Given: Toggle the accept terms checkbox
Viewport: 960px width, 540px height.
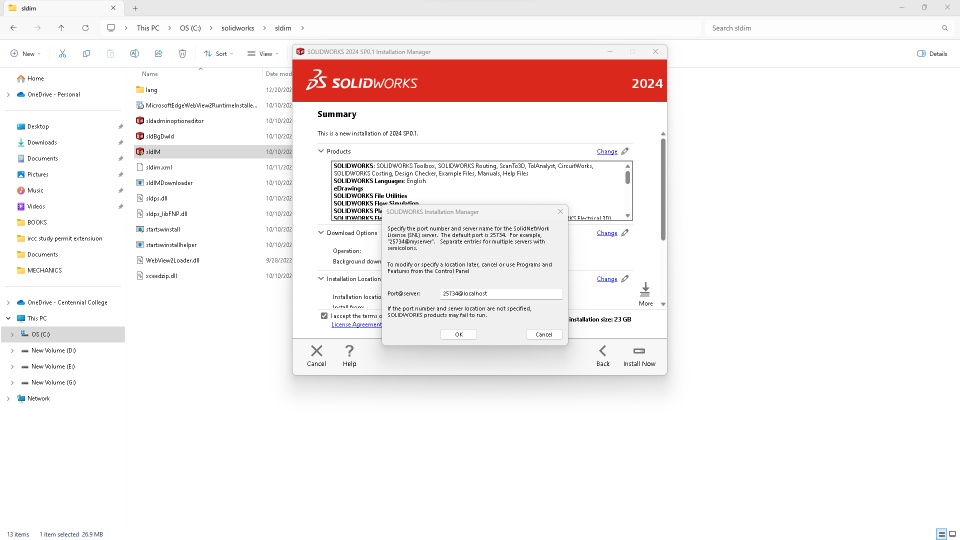Looking at the screenshot, I should pos(324,316).
